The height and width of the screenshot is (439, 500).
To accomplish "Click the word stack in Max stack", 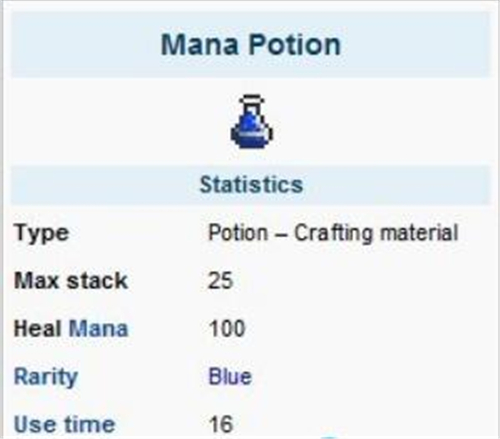I will click(97, 281).
